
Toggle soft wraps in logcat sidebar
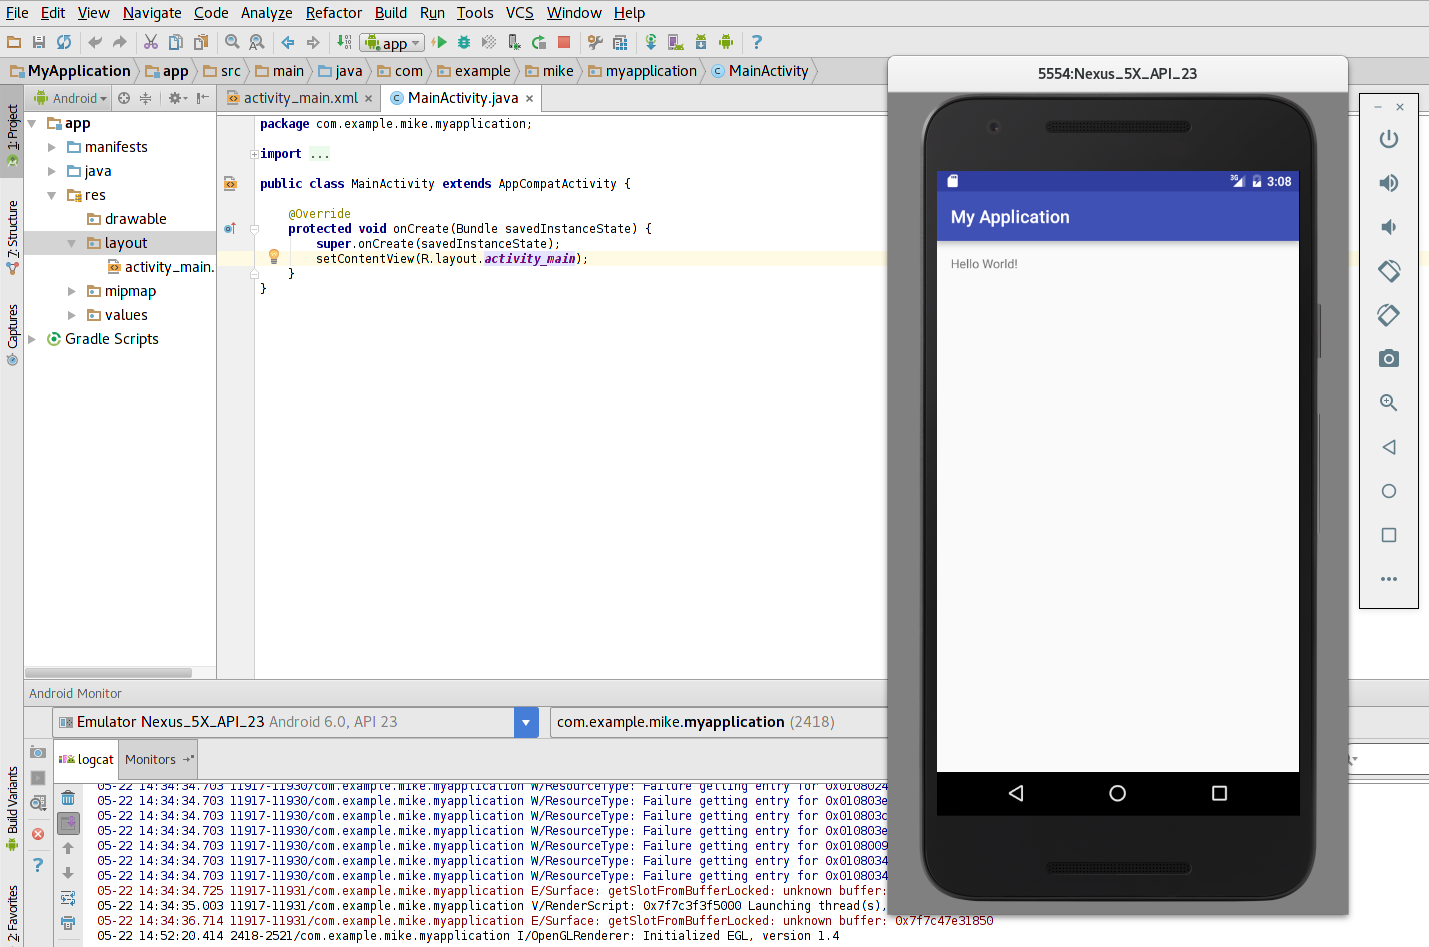(x=68, y=898)
